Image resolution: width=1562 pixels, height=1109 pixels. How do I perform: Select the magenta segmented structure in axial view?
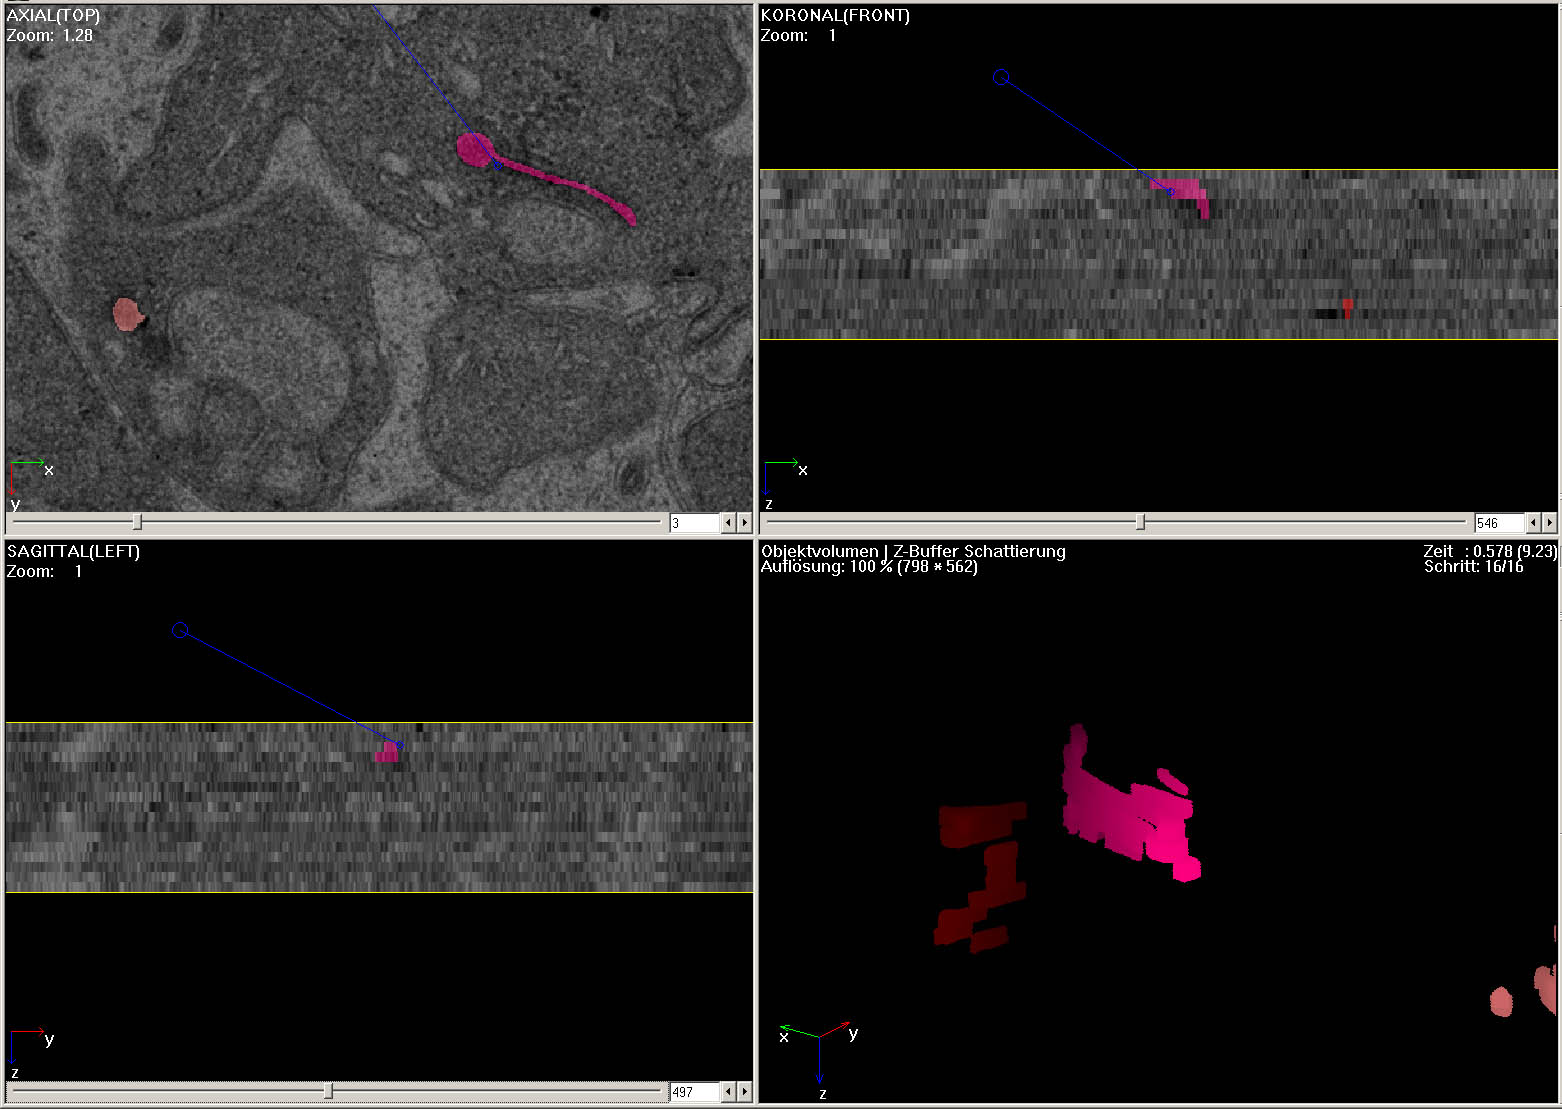[474, 150]
